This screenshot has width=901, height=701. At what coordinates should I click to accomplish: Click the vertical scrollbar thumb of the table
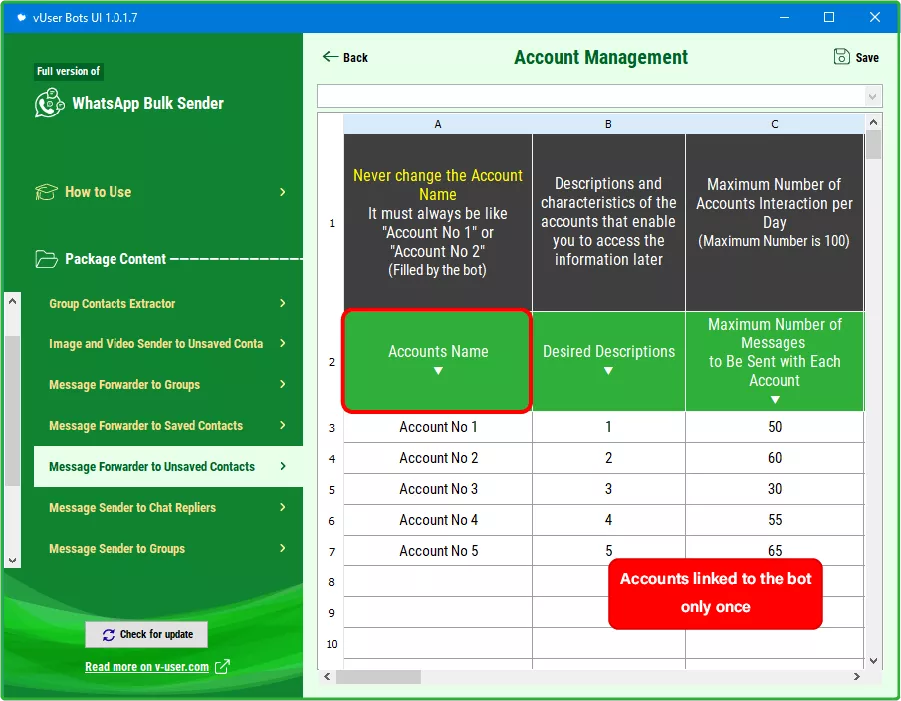pyautogui.click(x=873, y=144)
